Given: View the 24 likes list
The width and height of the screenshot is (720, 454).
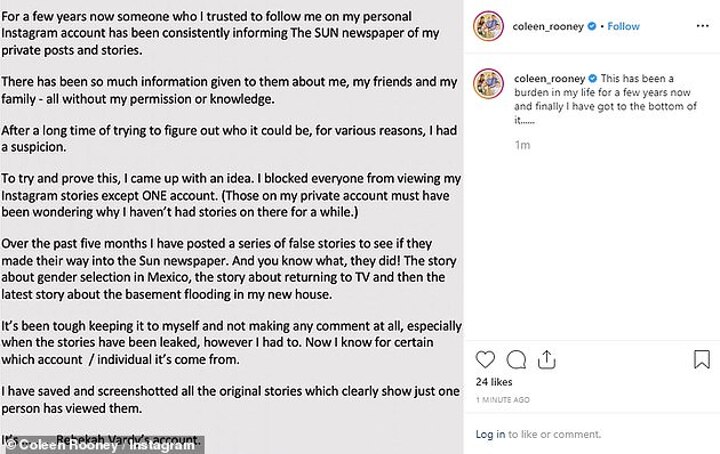Looking at the screenshot, I should (x=493, y=383).
